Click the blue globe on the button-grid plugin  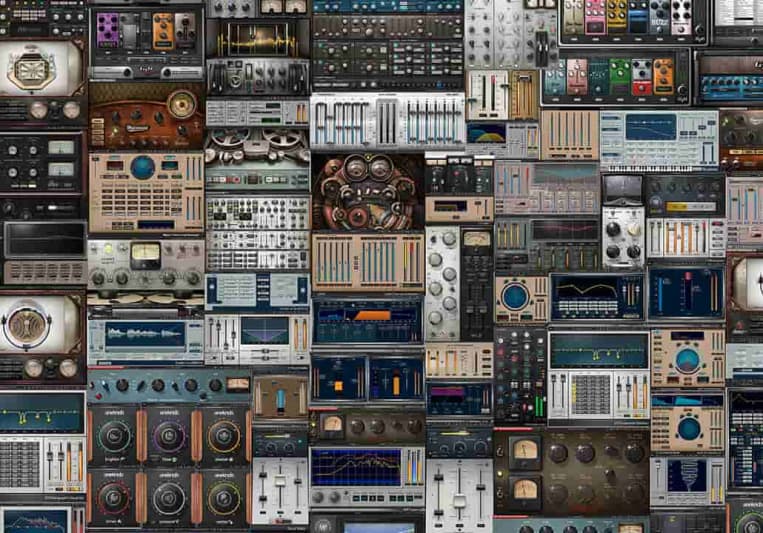143,168
